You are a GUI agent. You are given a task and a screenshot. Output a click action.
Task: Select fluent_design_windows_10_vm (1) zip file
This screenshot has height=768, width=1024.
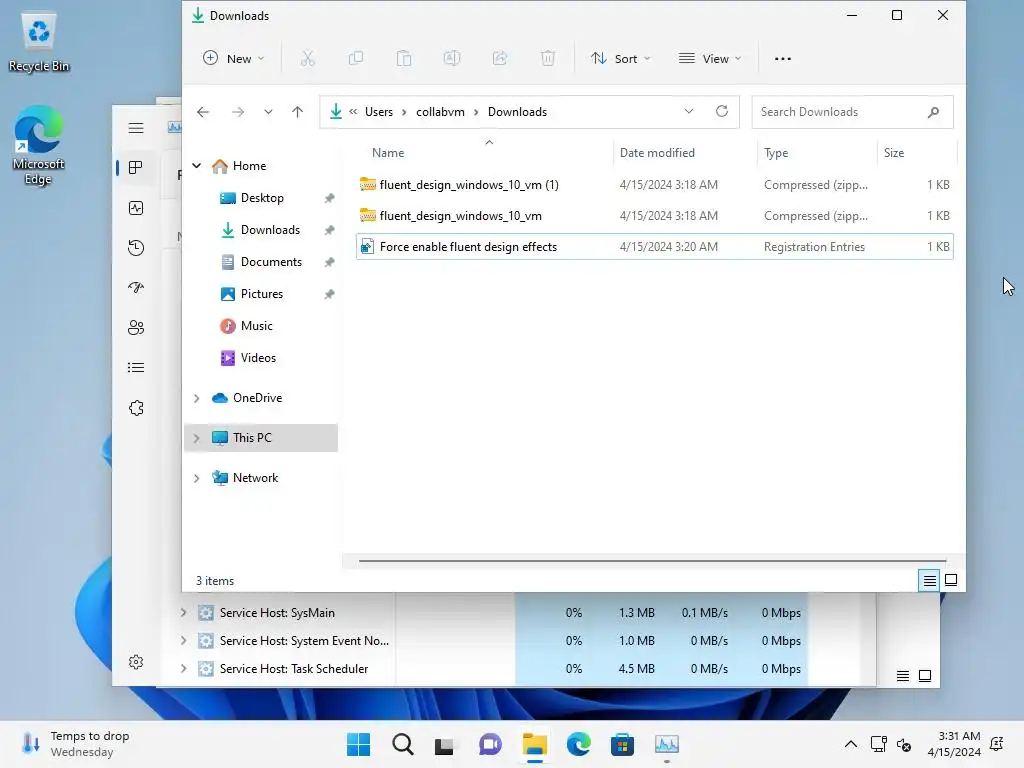click(654, 185)
